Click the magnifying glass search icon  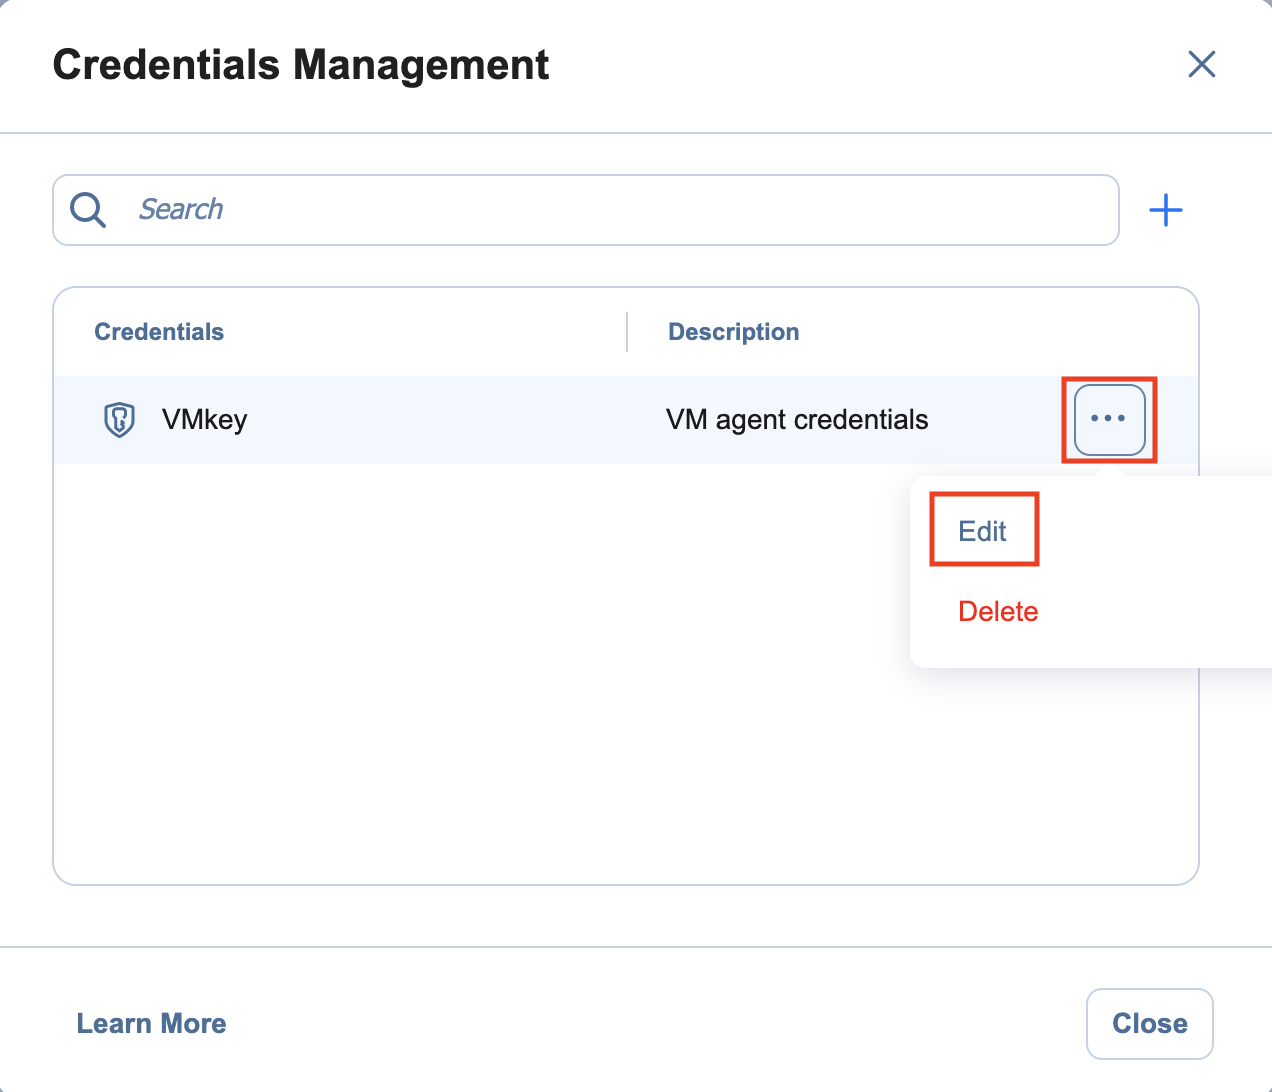click(87, 210)
